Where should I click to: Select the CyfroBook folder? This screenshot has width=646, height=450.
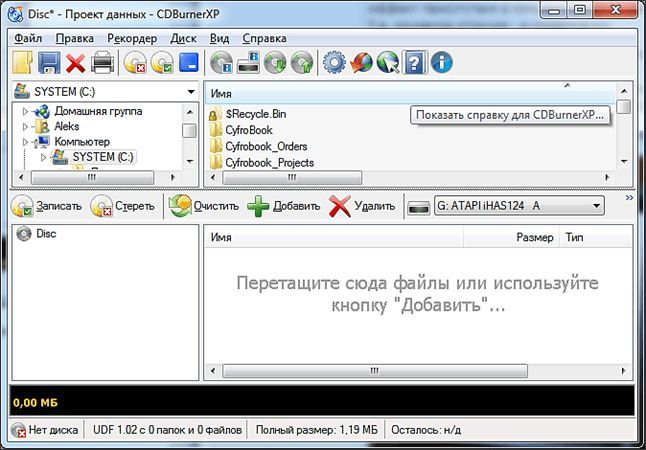[x=249, y=130]
